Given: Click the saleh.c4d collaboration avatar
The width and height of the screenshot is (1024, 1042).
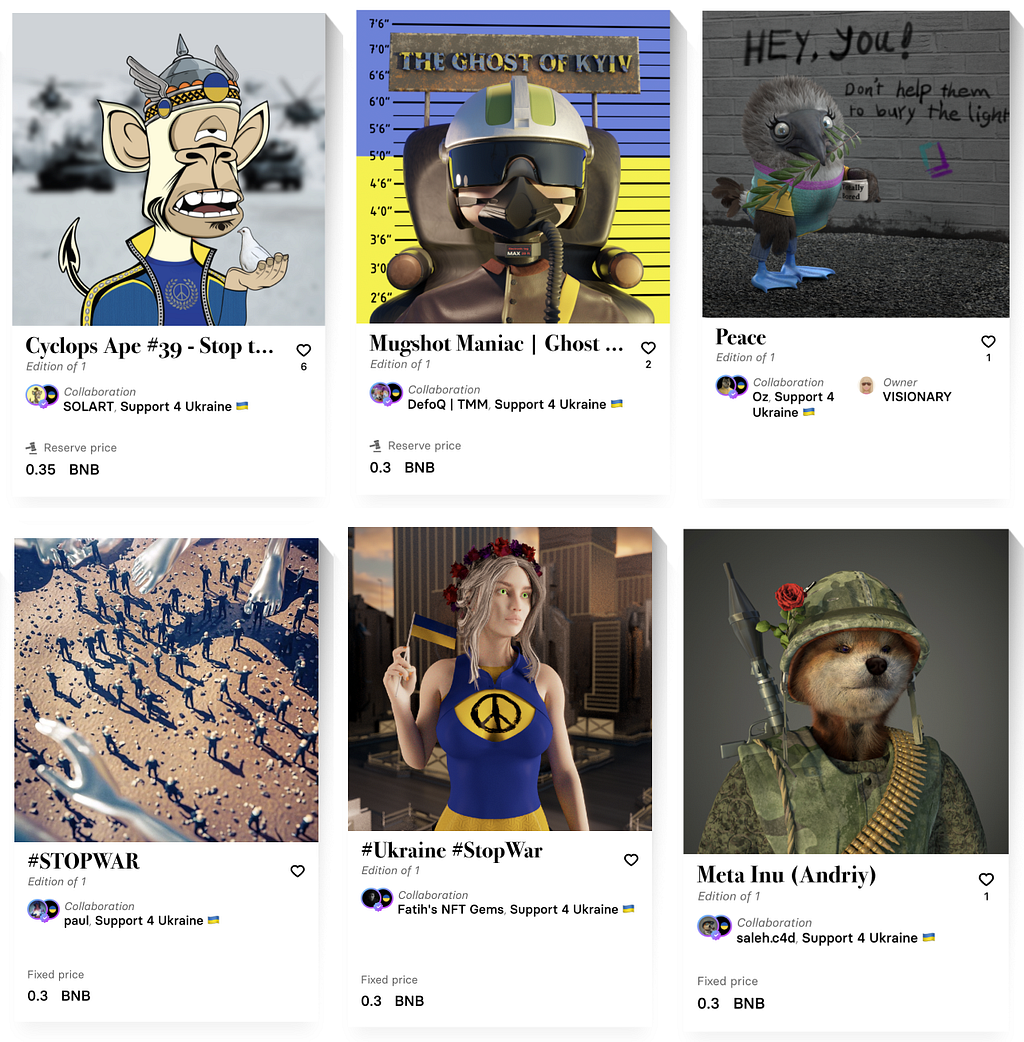Looking at the screenshot, I should 707,926.
